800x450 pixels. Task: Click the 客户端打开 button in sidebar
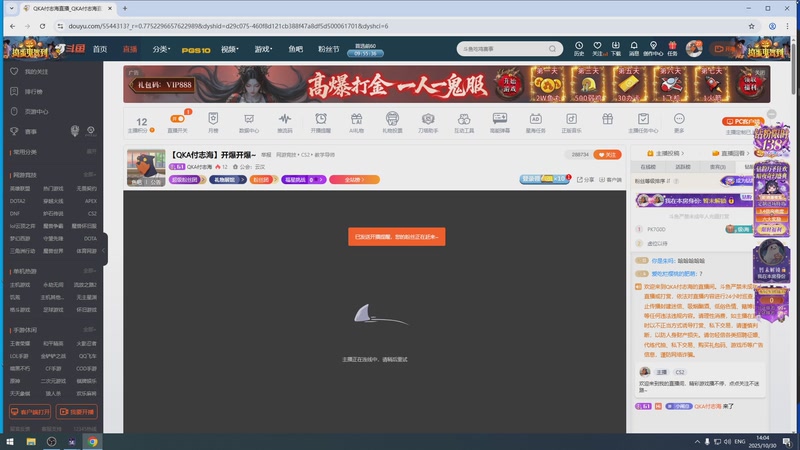[30, 412]
